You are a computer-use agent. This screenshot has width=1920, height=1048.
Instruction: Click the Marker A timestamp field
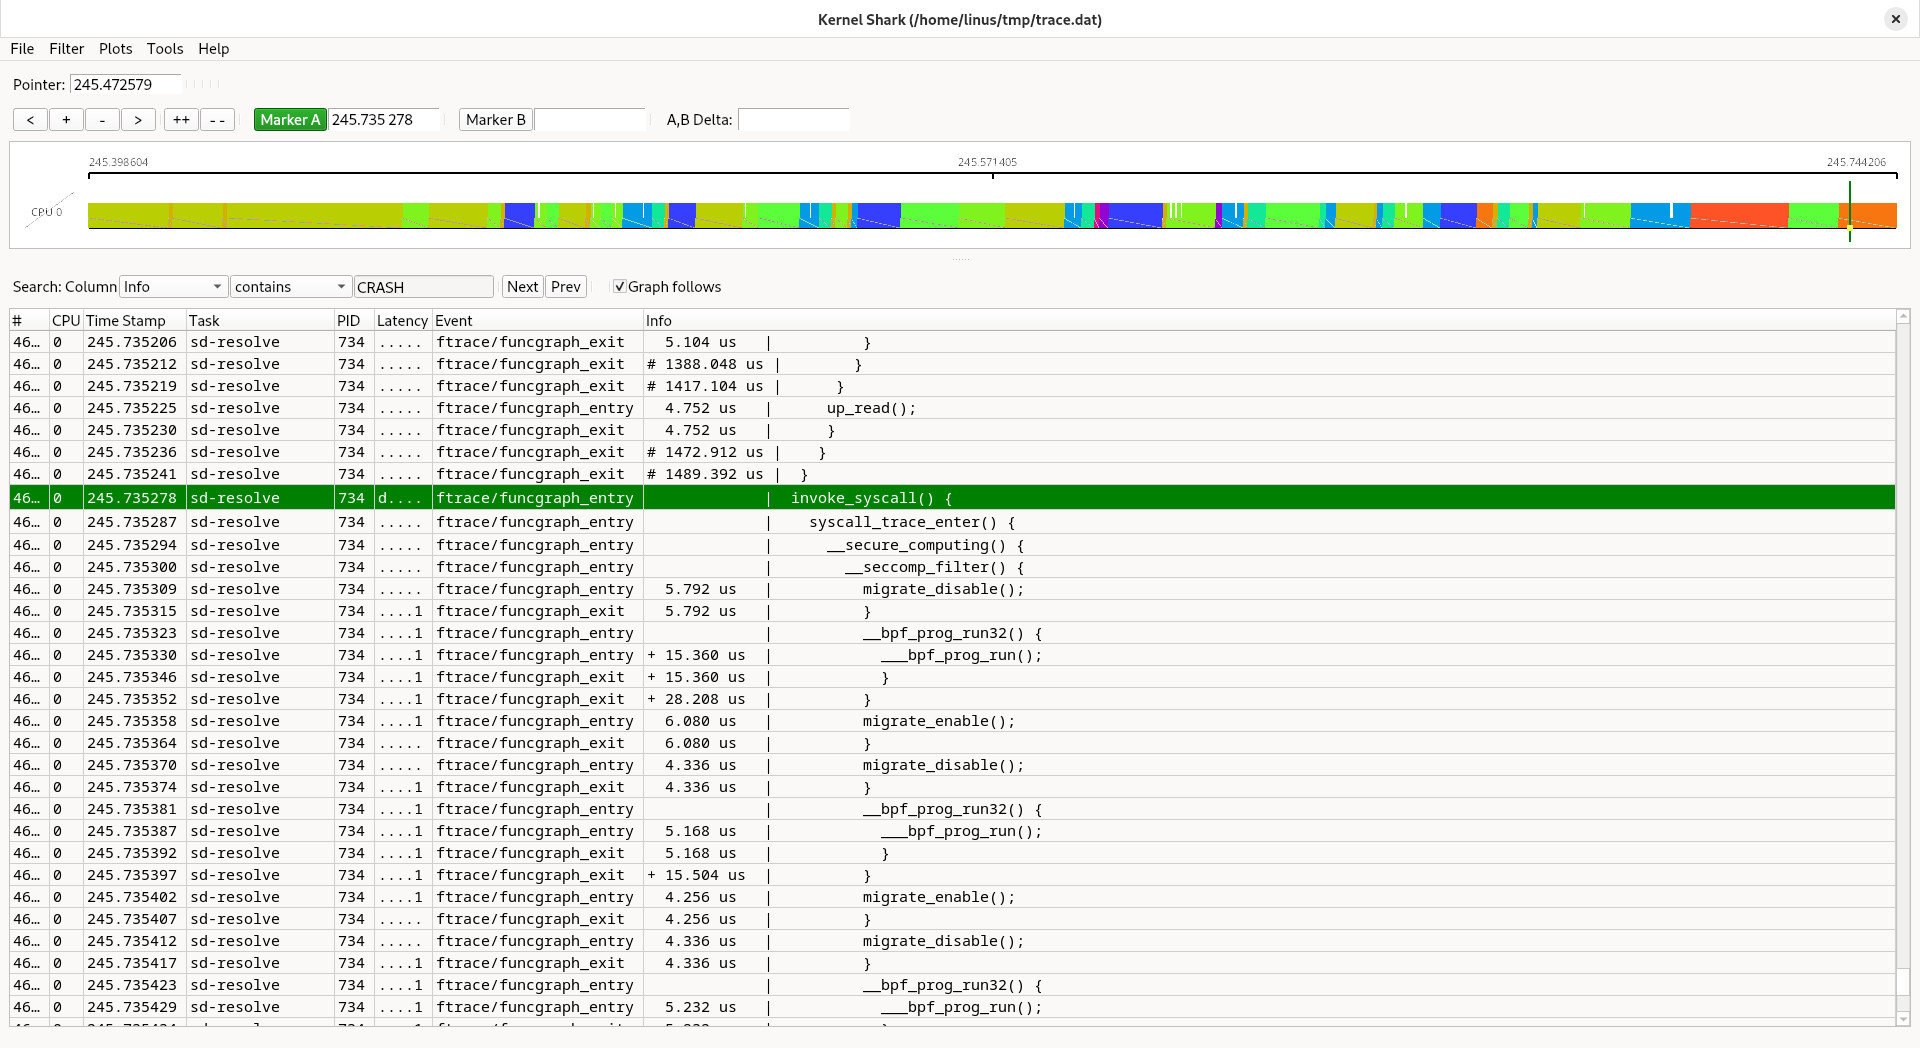tap(384, 120)
